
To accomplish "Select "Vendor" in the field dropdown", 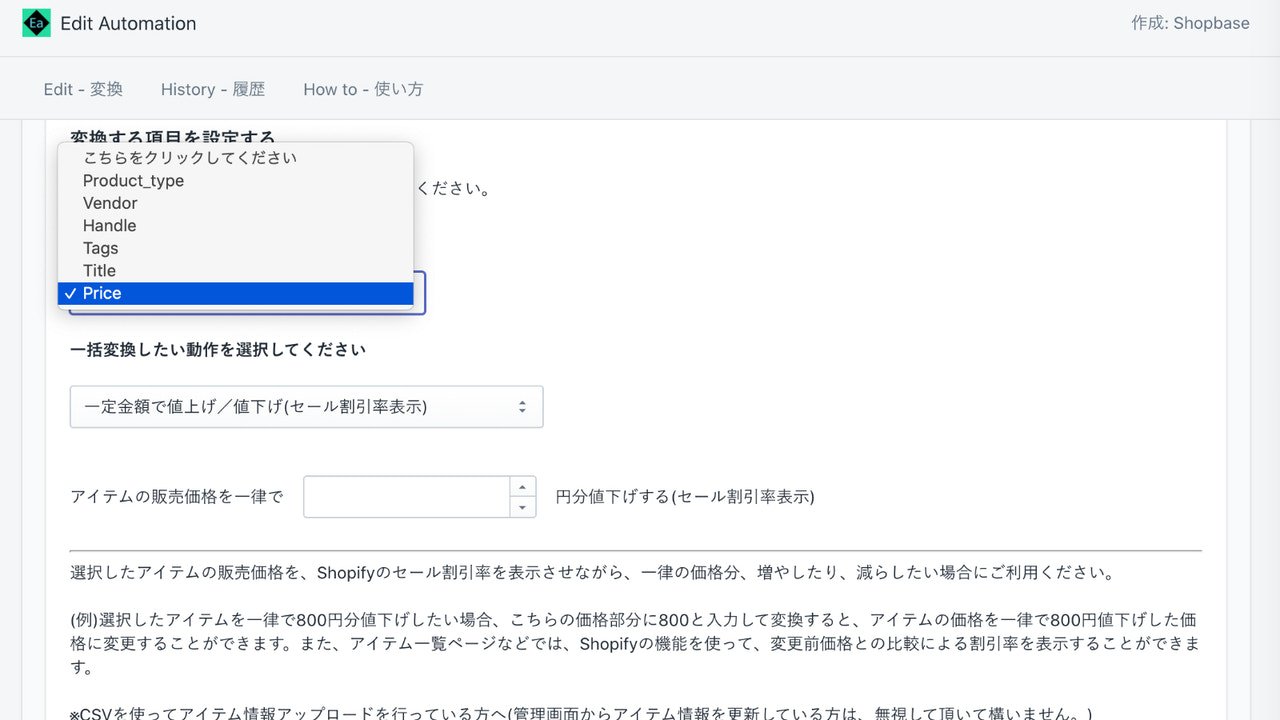I will tap(110, 203).
